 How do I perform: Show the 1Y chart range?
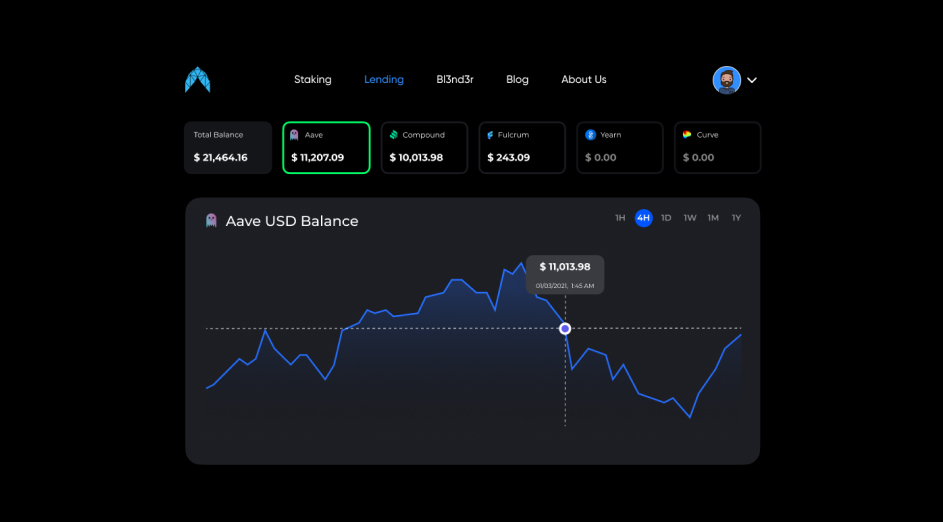(736, 218)
